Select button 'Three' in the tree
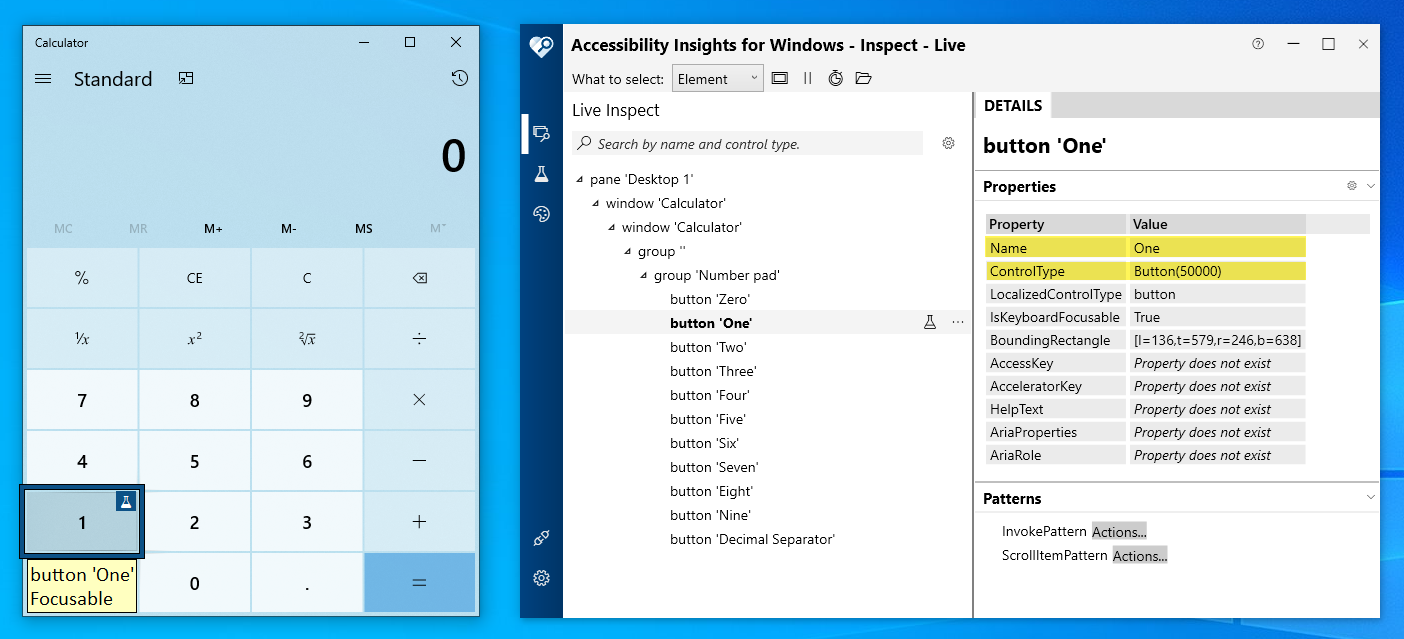 click(713, 371)
